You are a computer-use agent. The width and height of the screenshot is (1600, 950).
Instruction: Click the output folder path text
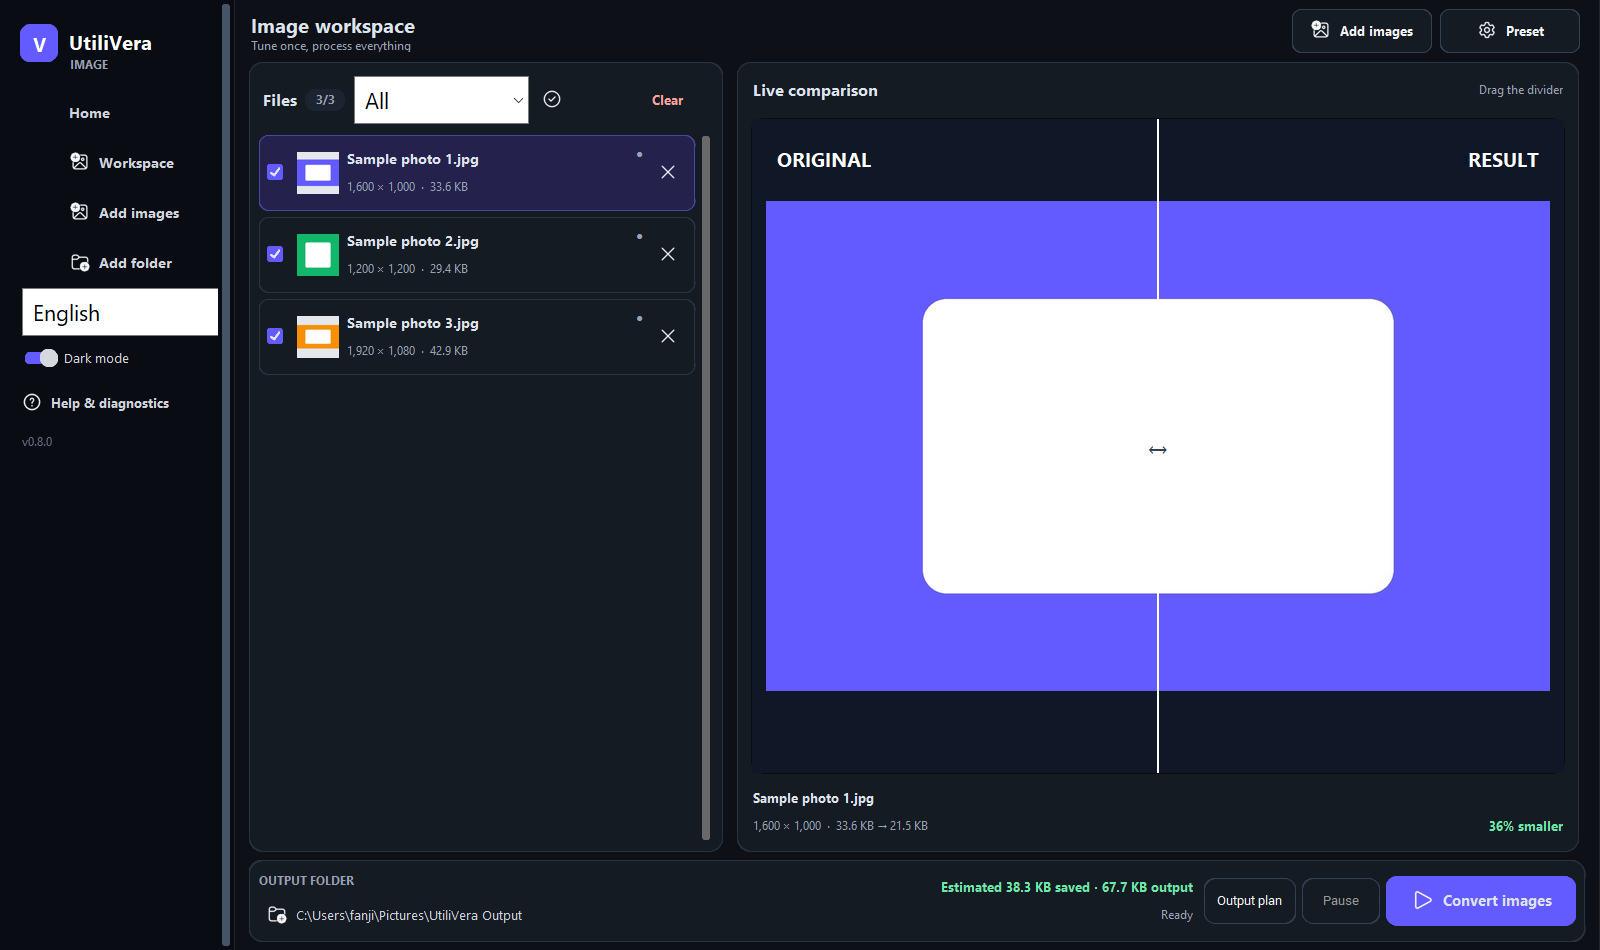(409, 916)
